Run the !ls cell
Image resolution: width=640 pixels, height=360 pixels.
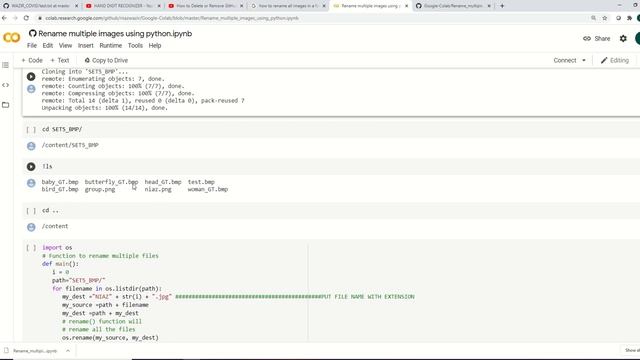[x=31, y=167]
